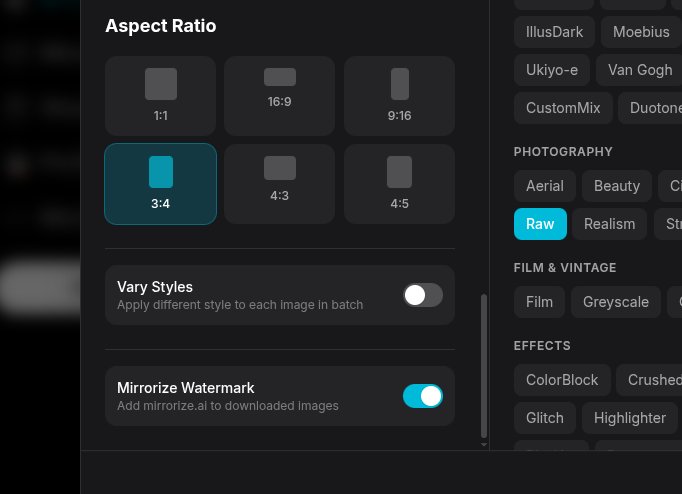Viewport: 682px width, 494px height.
Task: Select the 3:4 aspect ratio
Action: point(160,184)
